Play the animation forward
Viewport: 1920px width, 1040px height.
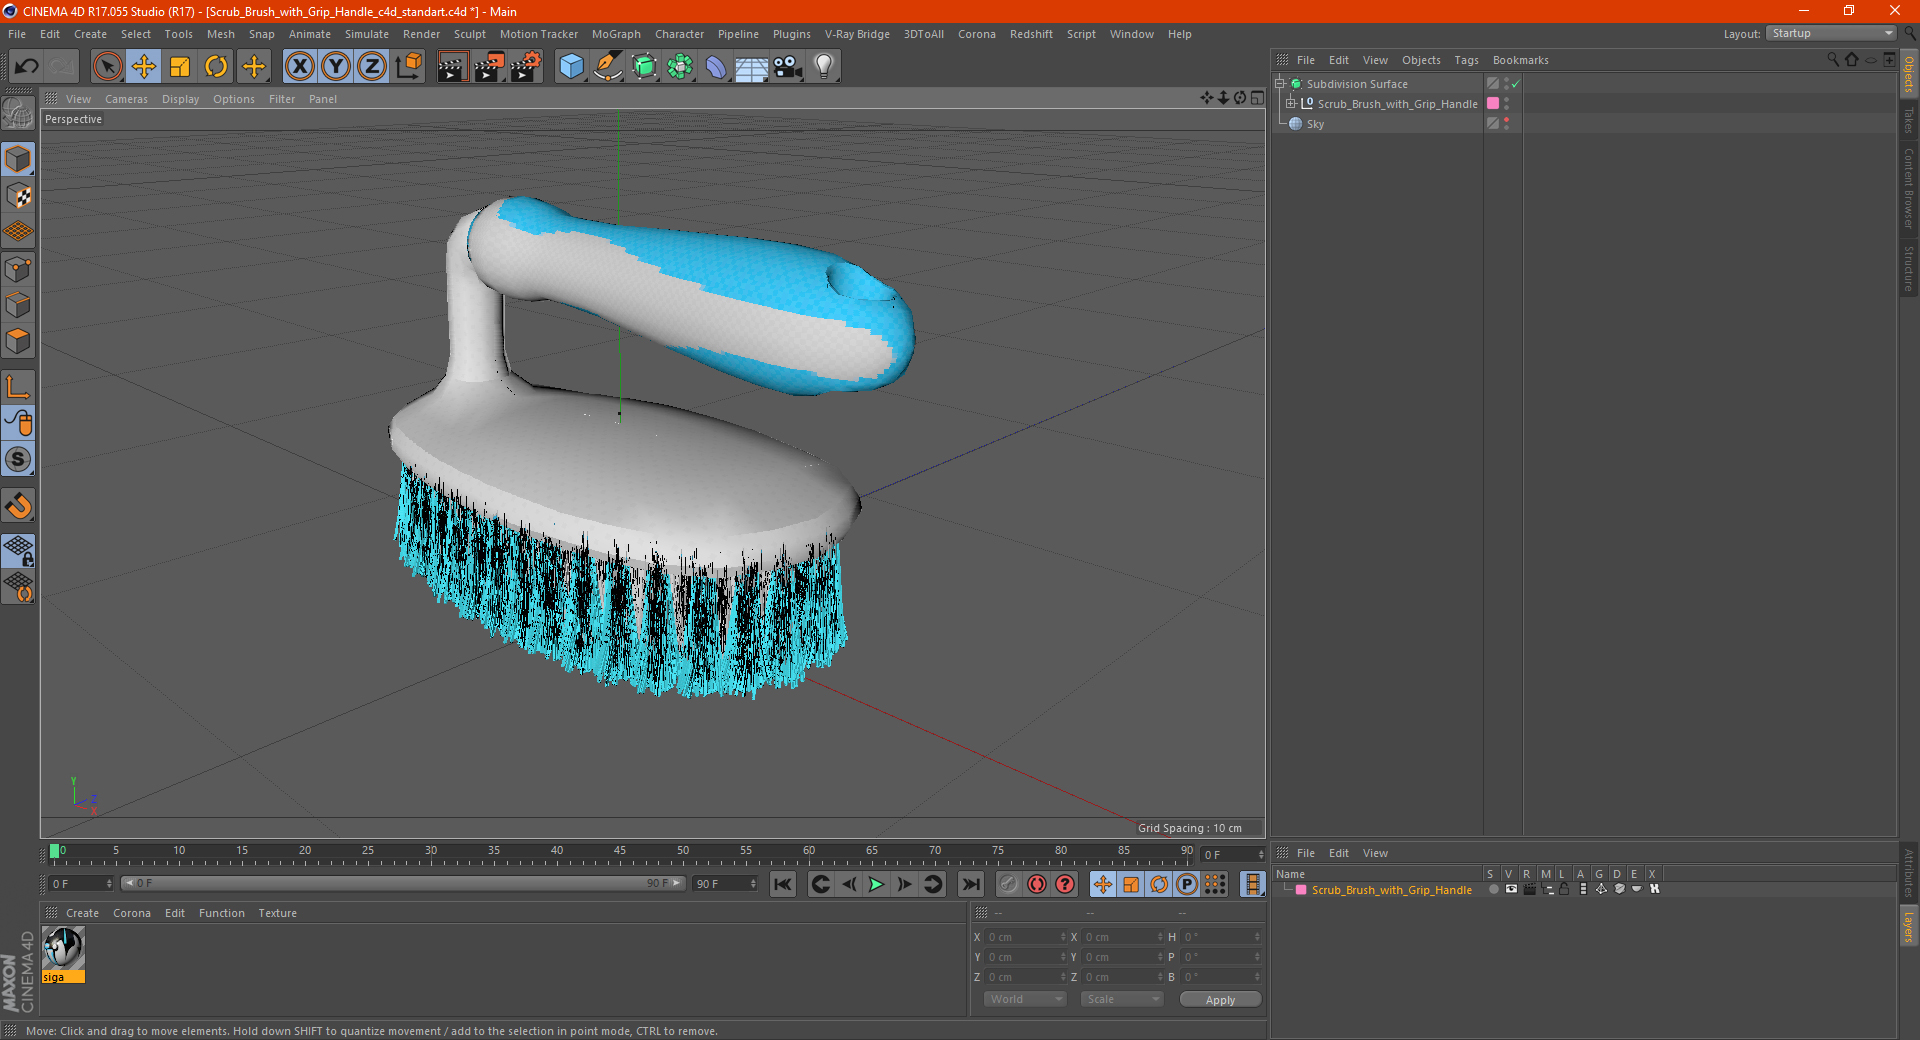click(x=876, y=884)
